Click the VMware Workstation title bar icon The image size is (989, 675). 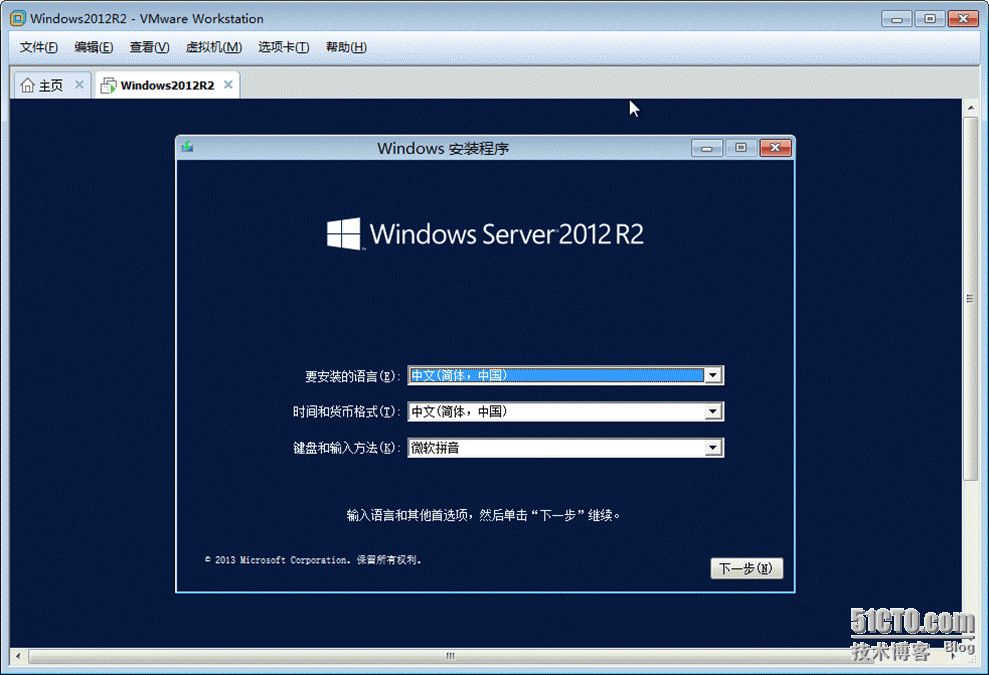(18, 18)
